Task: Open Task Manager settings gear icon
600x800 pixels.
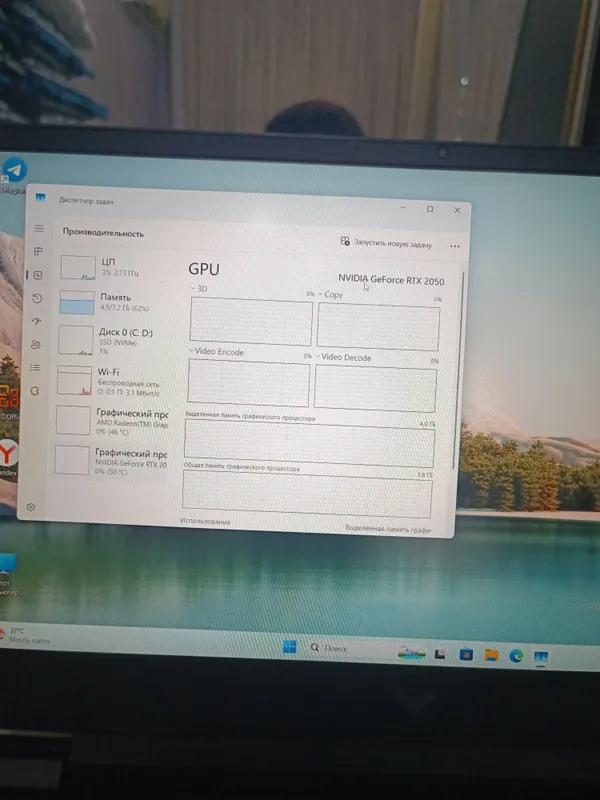Action: click(x=31, y=507)
